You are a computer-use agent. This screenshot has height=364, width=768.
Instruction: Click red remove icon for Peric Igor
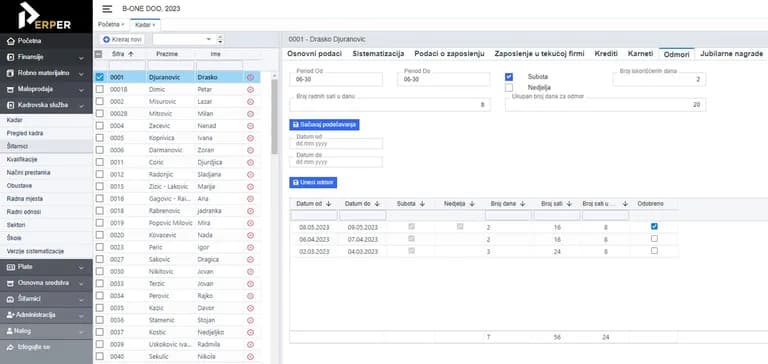[250, 247]
